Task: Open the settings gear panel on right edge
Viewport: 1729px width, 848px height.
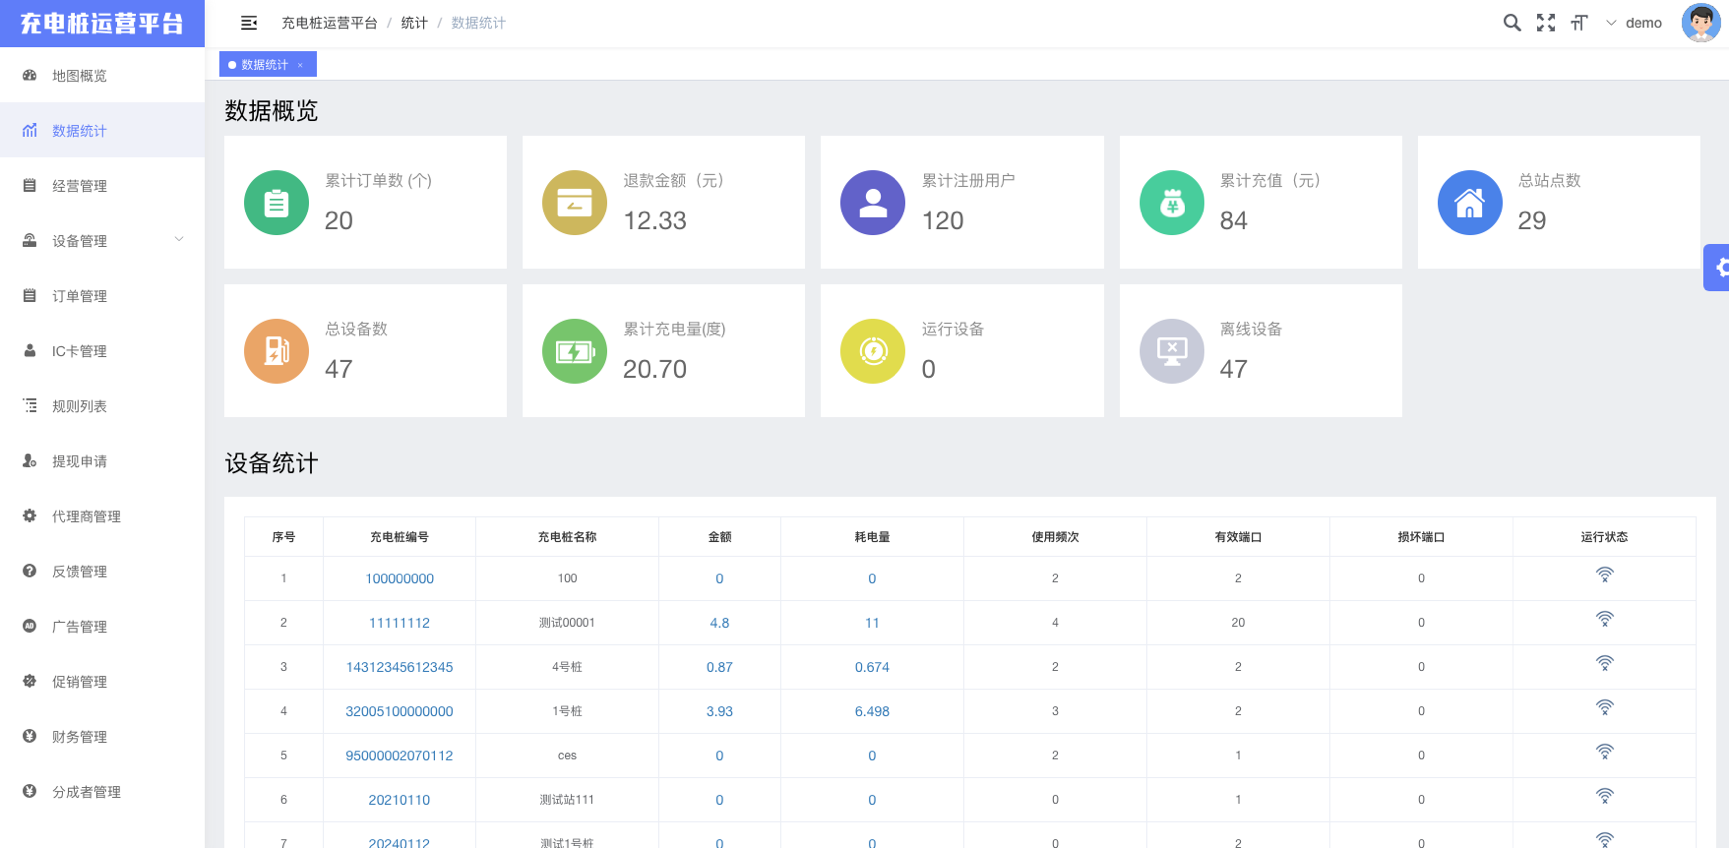Action: click(x=1718, y=267)
